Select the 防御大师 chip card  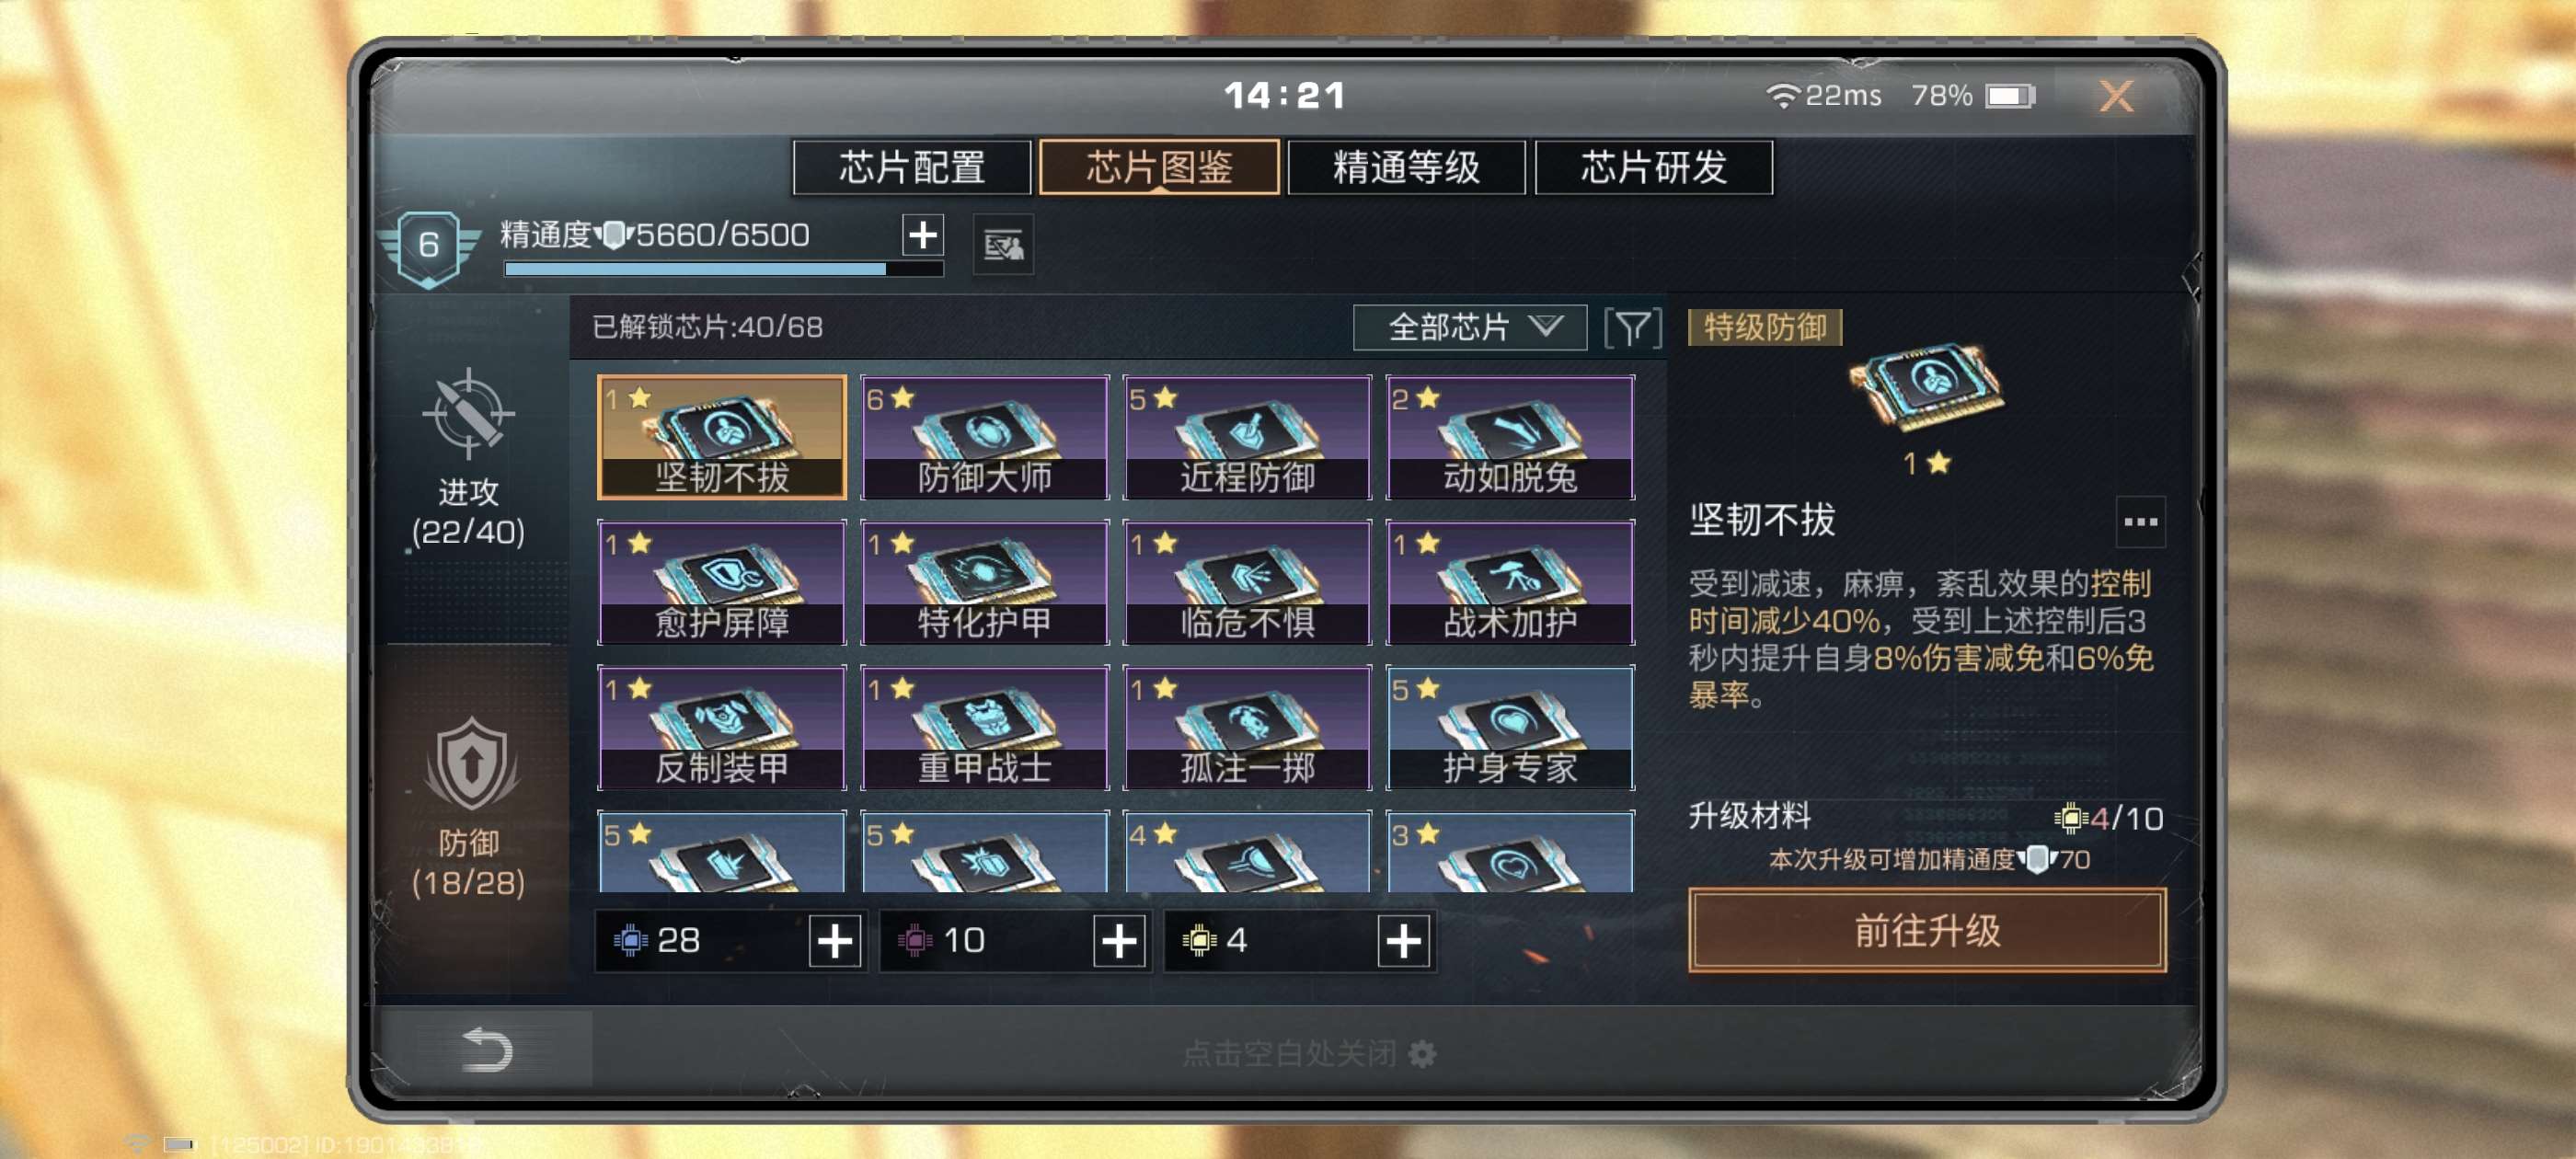tap(984, 437)
